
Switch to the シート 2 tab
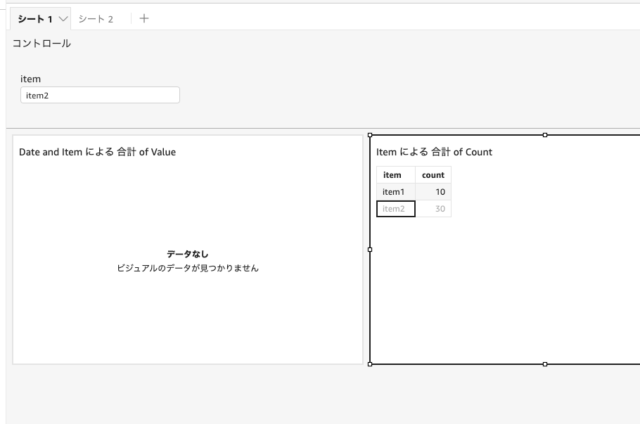click(96, 19)
